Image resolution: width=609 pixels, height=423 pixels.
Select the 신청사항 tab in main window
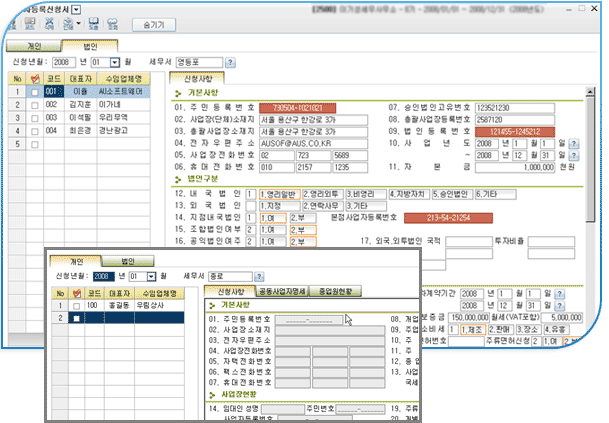(x=197, y=78)
